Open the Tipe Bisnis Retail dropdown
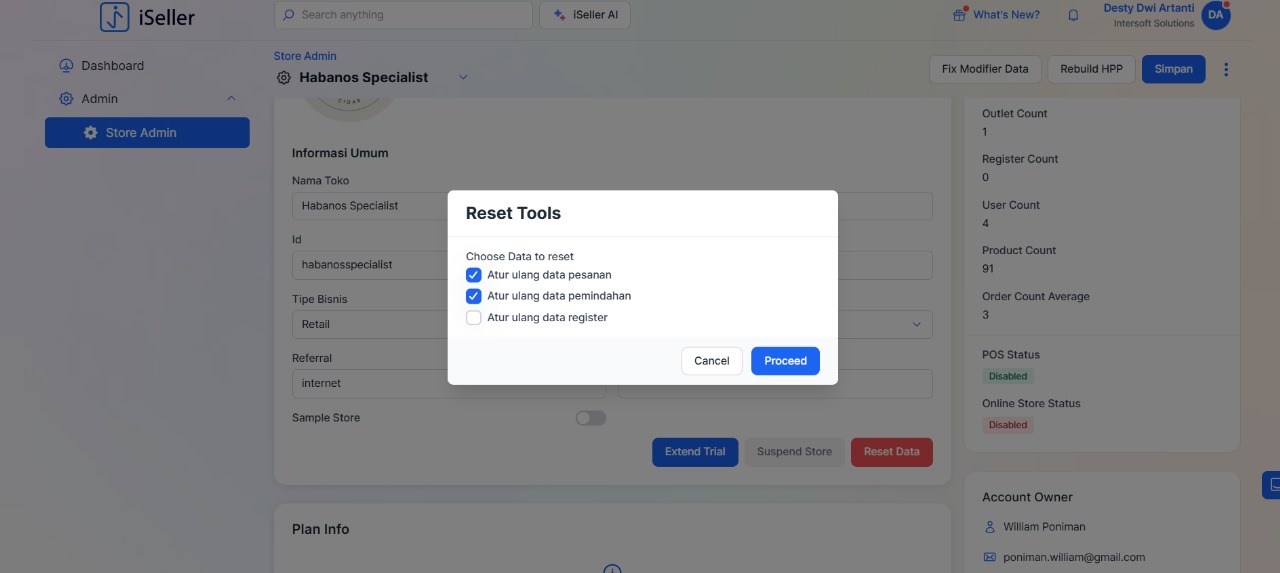 tap(370, 324)
